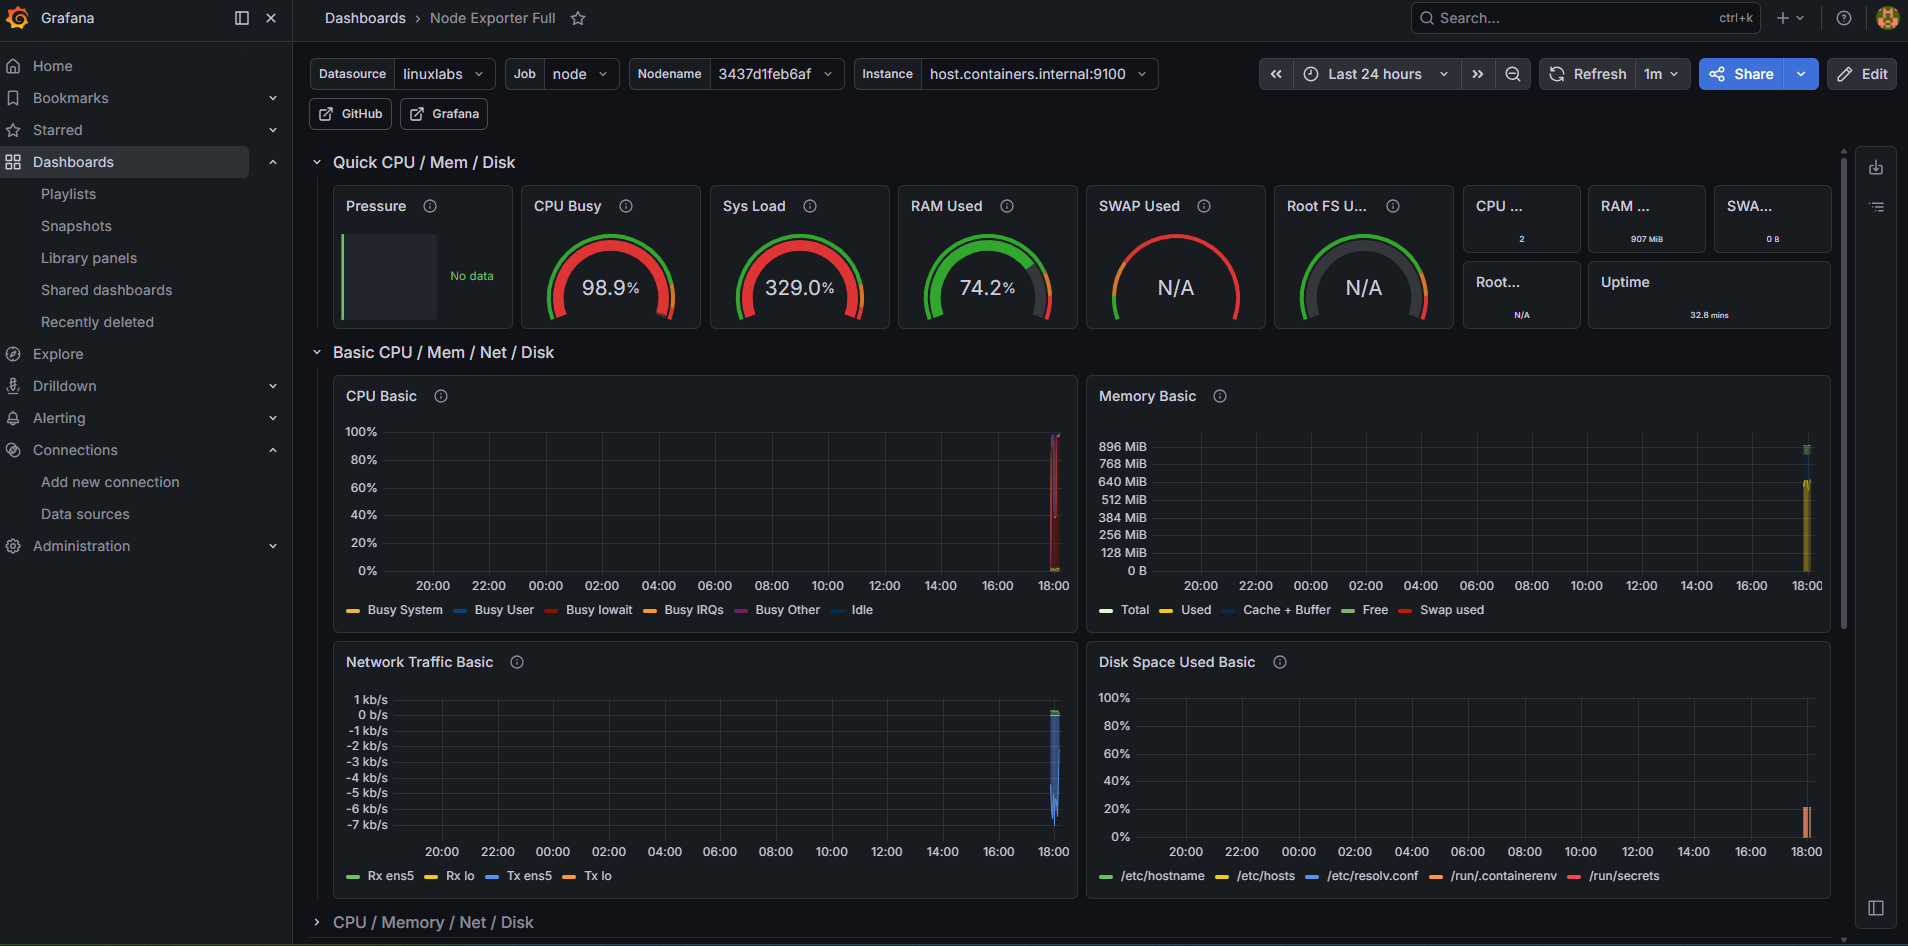Open the Last 24 hours time picker
1908x946 pixels.
[1377, 74]
